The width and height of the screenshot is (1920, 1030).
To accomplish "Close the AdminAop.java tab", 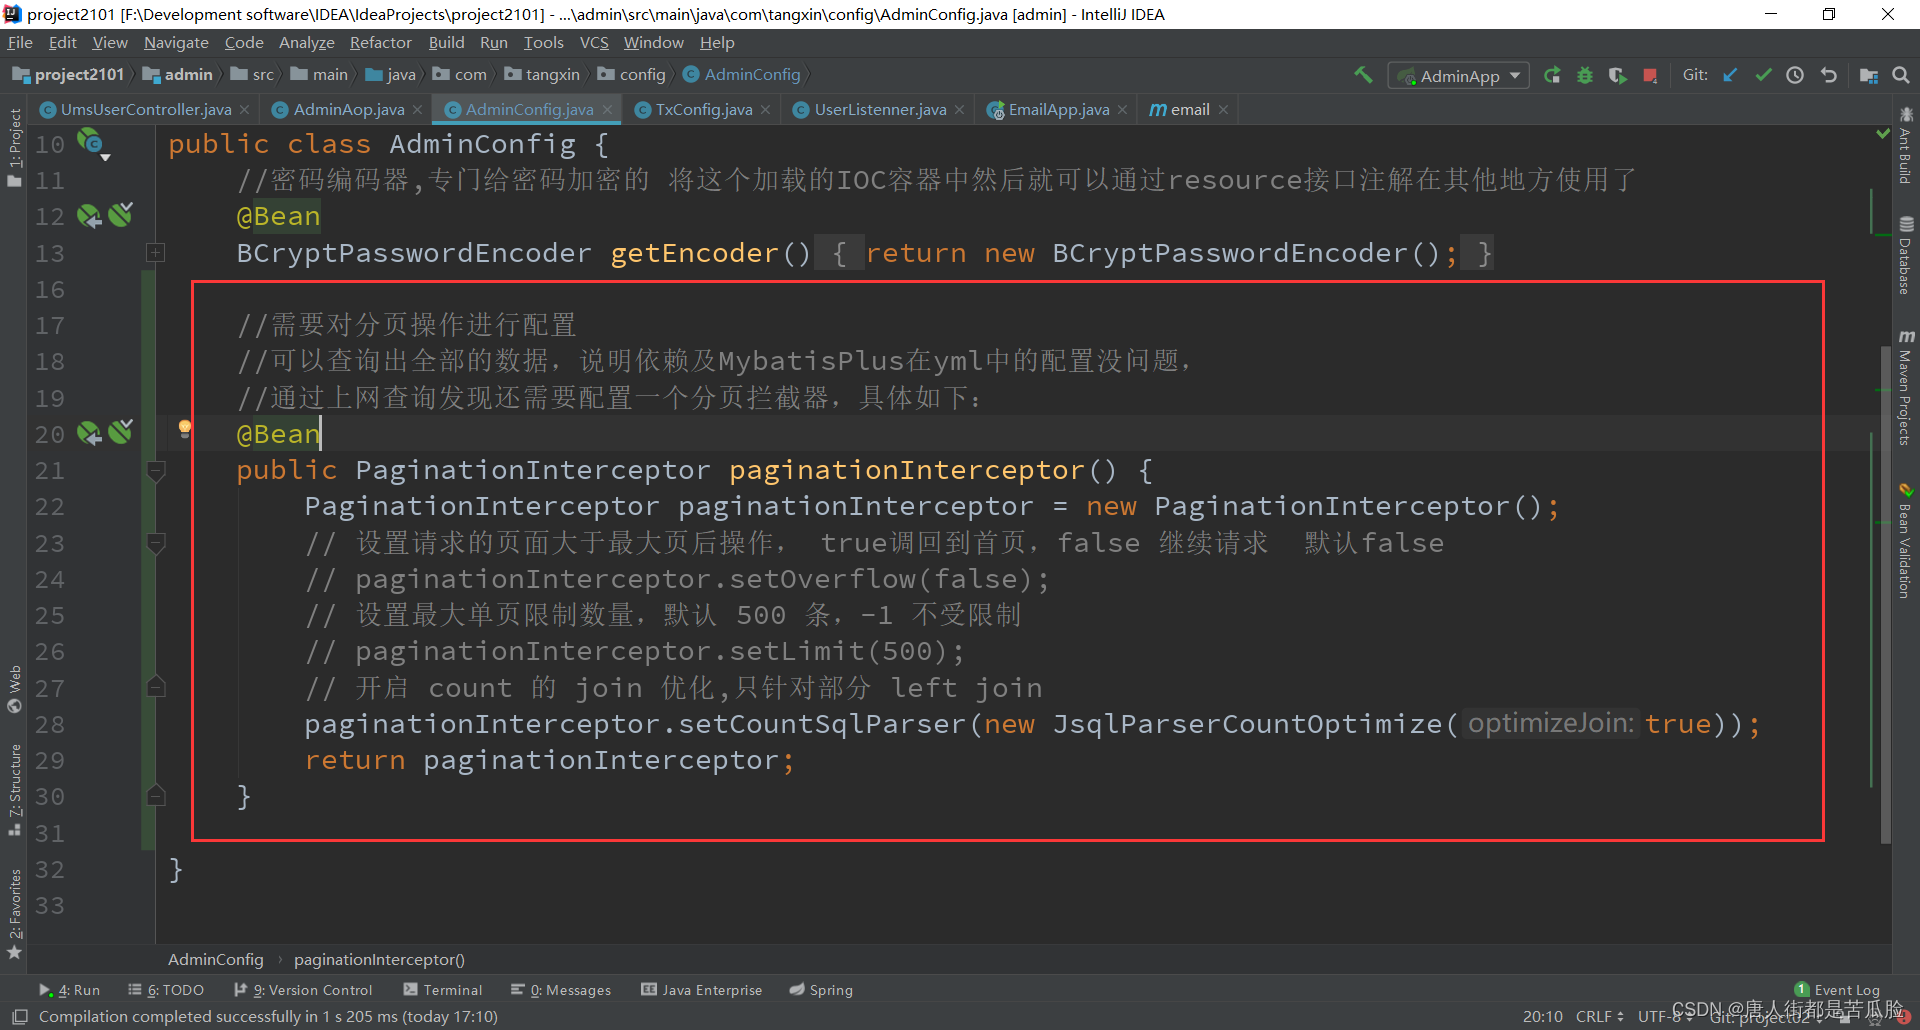I will tap(417, 110).
